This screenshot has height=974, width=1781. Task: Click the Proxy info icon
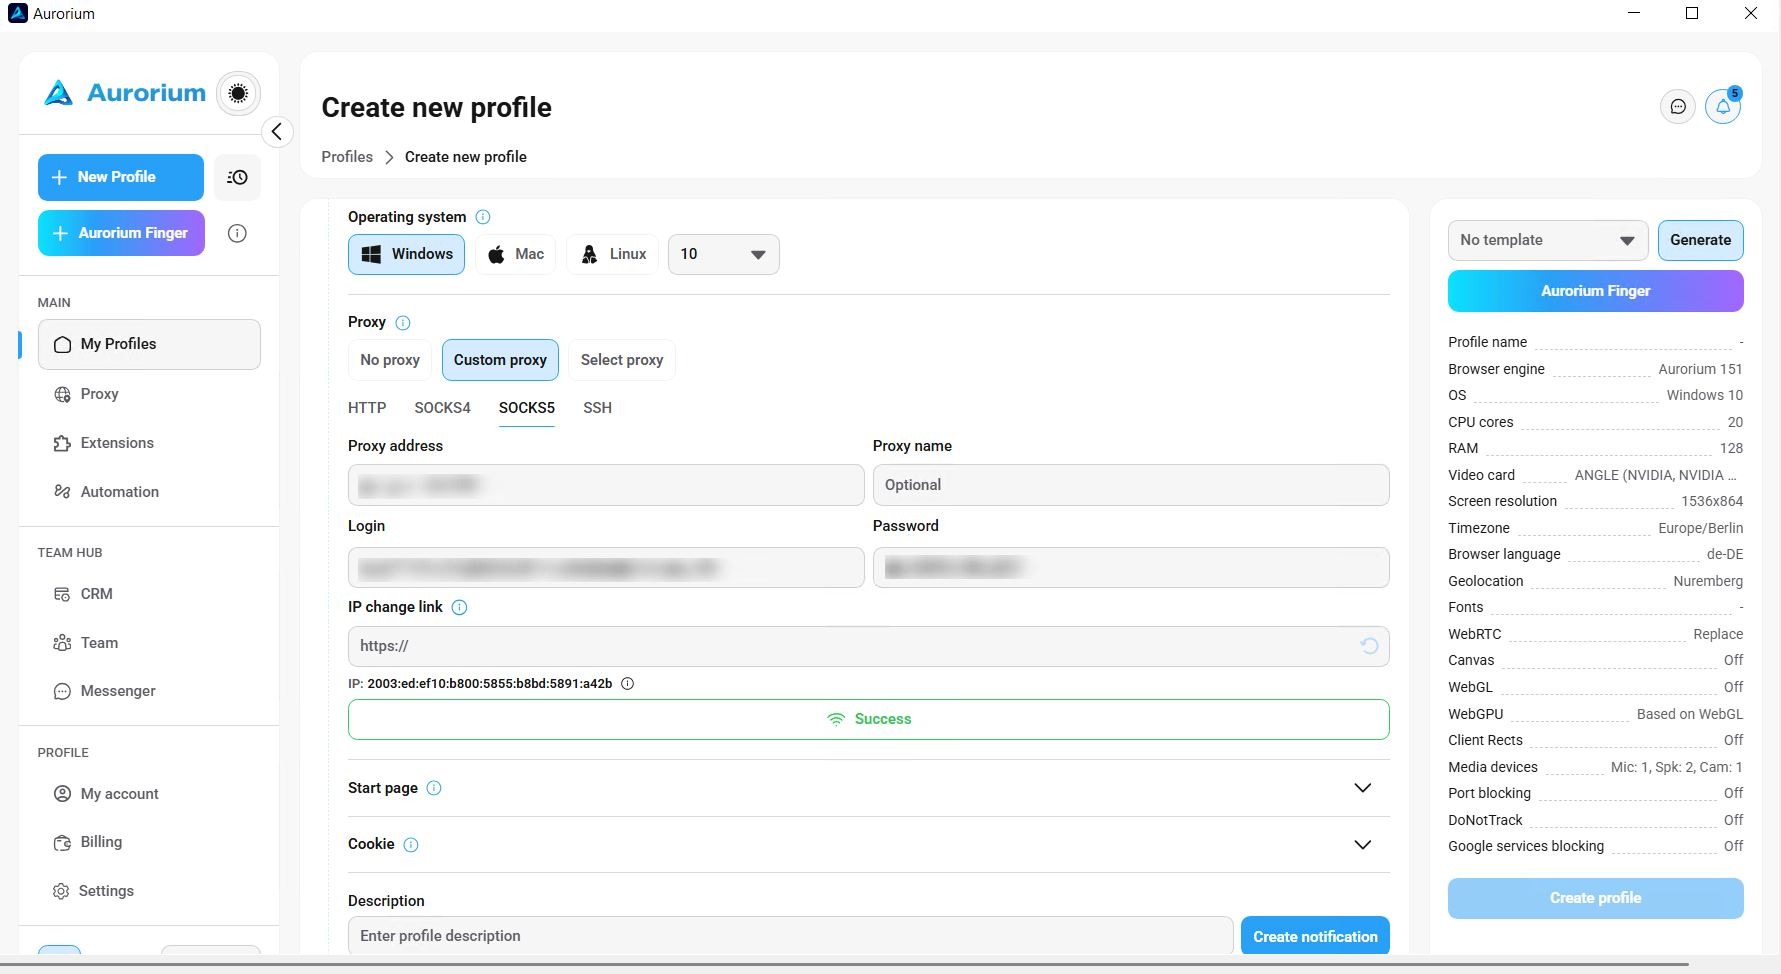403,323
